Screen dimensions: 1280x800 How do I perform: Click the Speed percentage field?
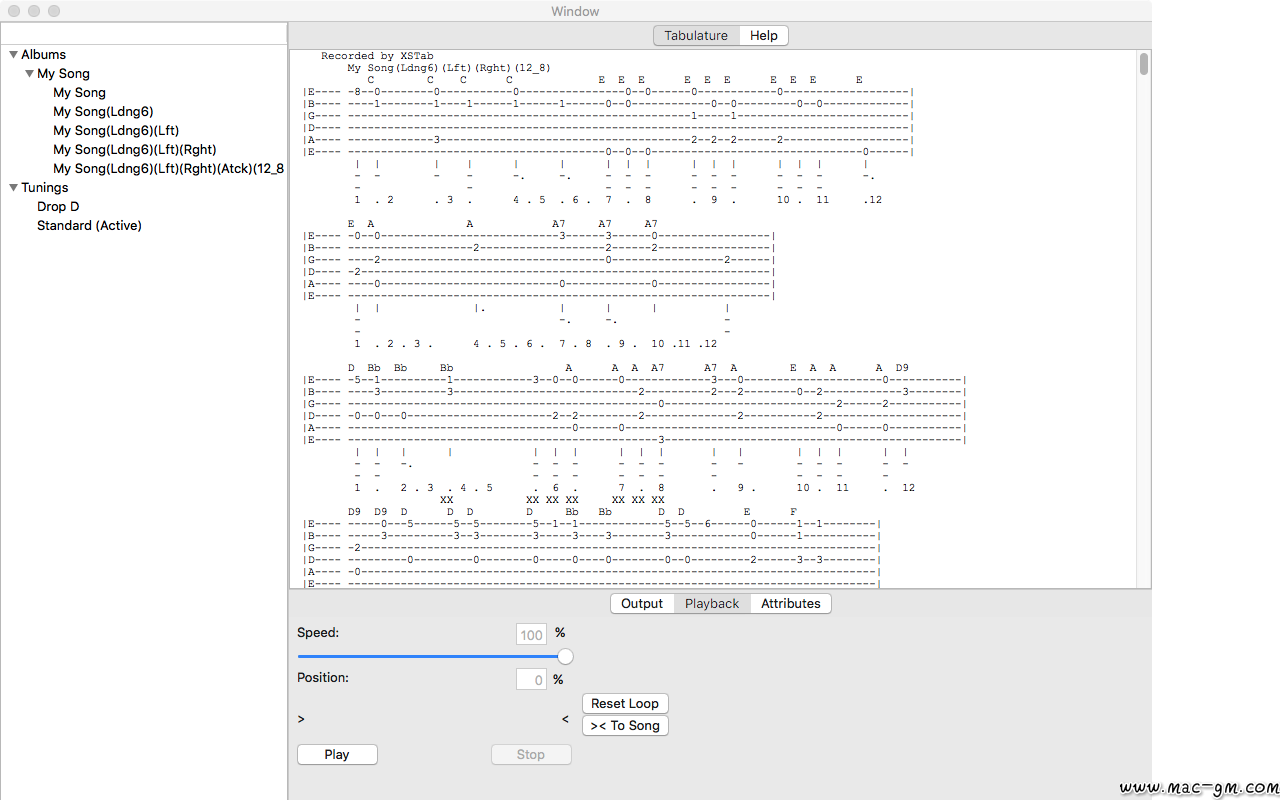pos(531,635)
